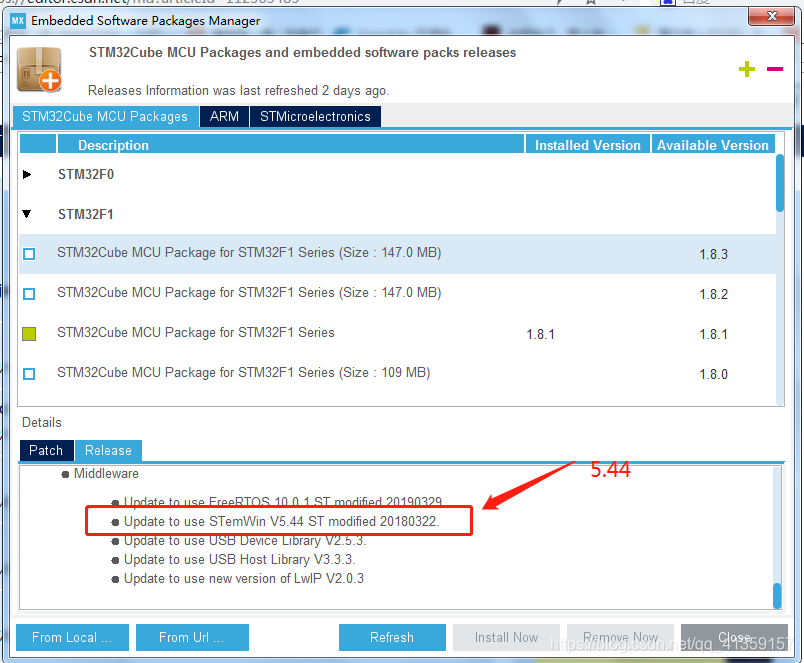The image size is (804, 663).
Task: Select the package row with 109 MB size
Action: pyautogui.click(x=397, y=374)
